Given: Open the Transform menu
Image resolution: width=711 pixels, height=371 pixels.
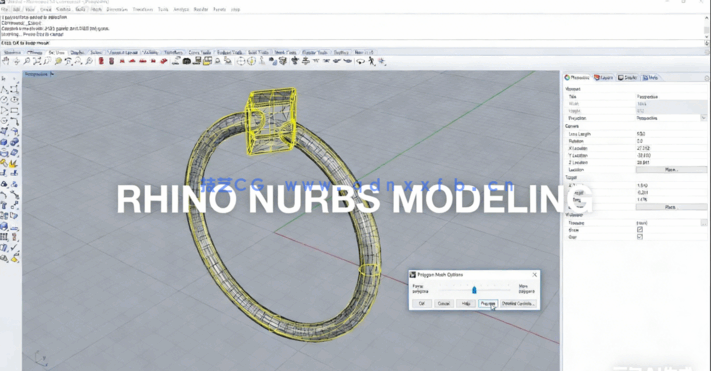Looking at the screenshot, I should tap(142, 9).
